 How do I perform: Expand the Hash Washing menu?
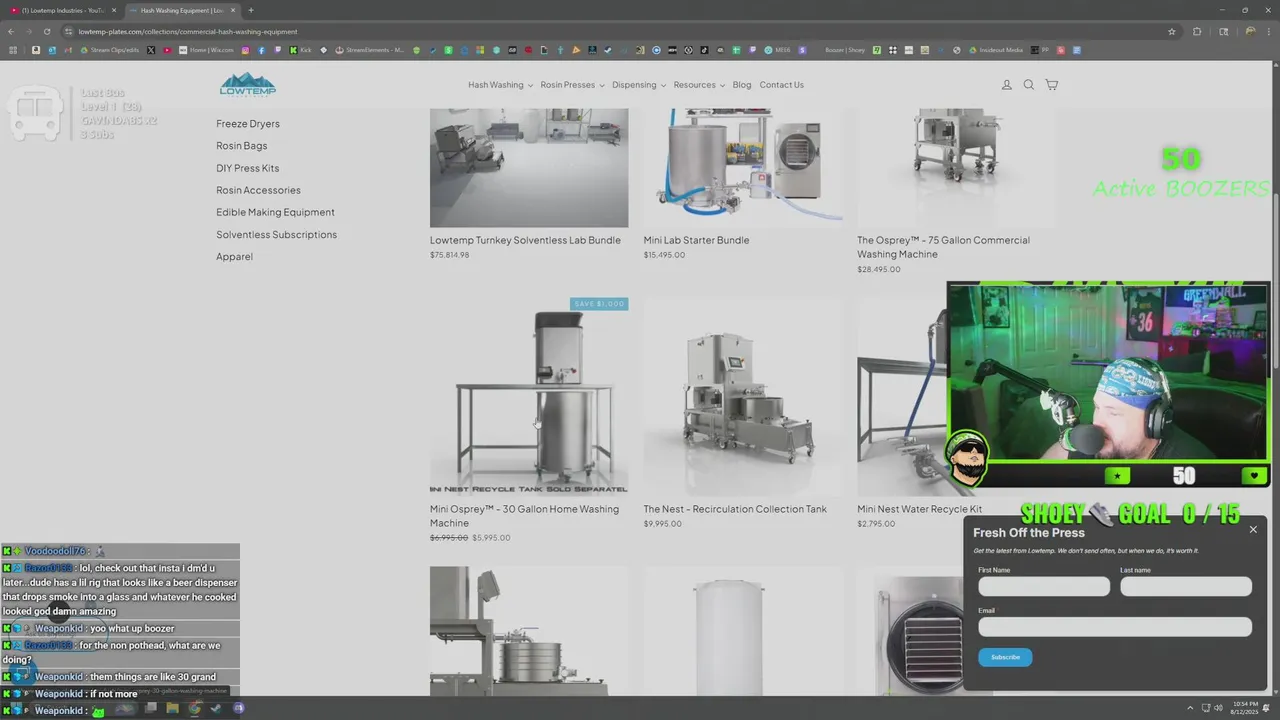coord(500,85)
